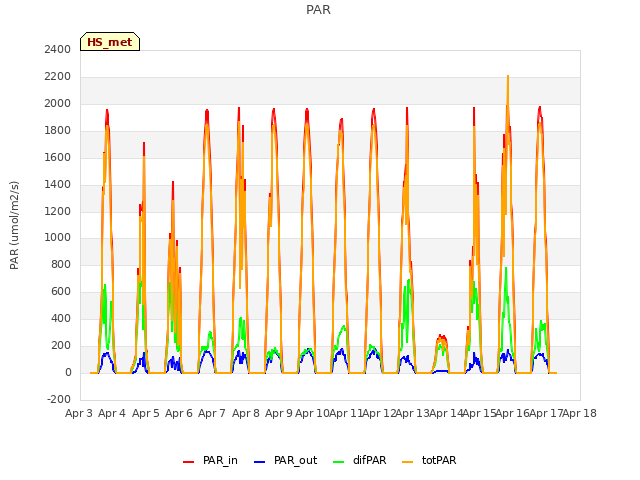The width and height of the screenshot is (640, 480).
Task: Click the tallest orange totPAR spike above 2200
Action: pyautogui.click(x=508, y=78)
